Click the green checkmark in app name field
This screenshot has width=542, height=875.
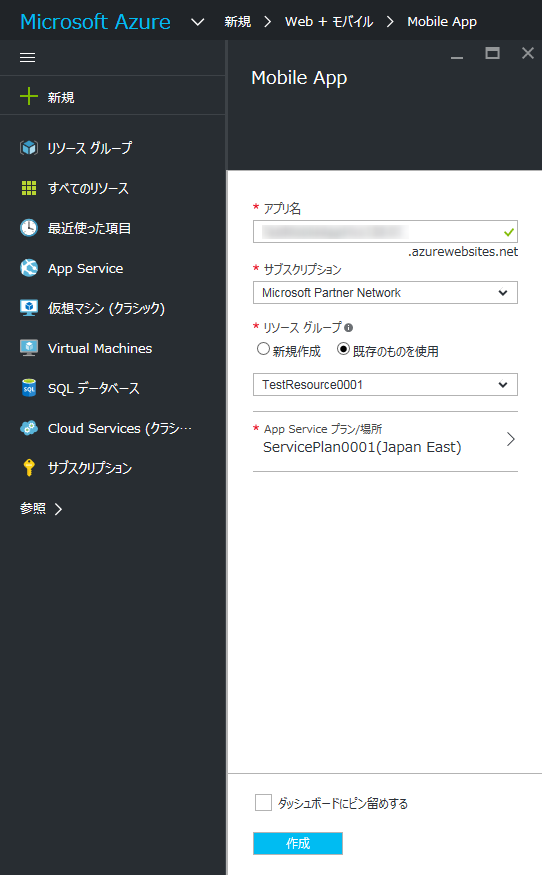pos(509,232)
